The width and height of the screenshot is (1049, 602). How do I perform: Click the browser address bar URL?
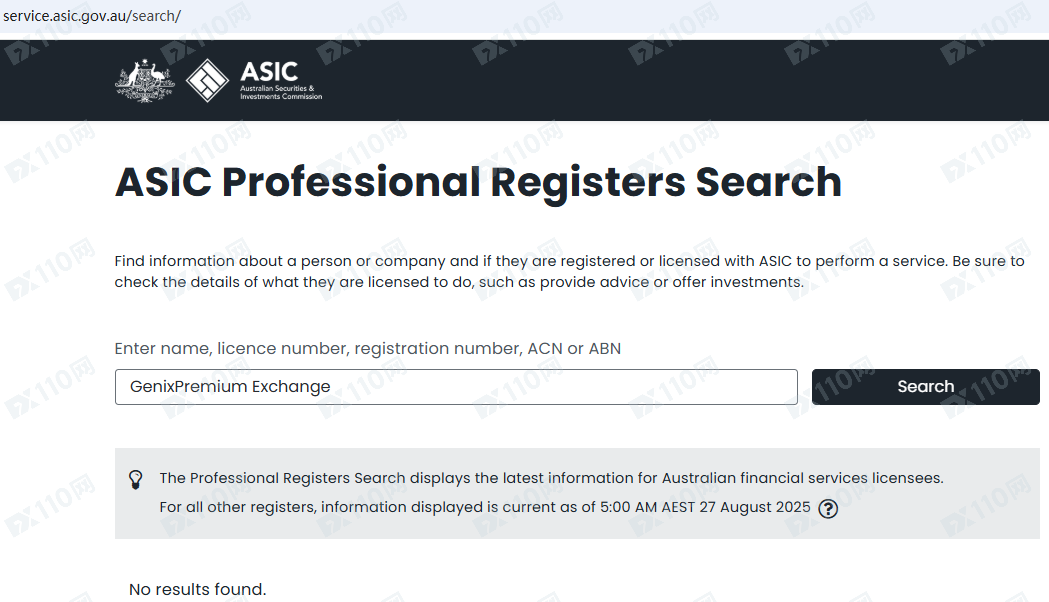[92, 18]
